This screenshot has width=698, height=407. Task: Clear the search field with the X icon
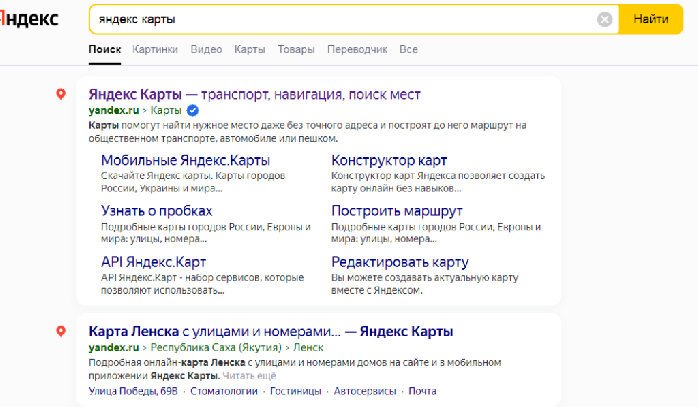604,19
